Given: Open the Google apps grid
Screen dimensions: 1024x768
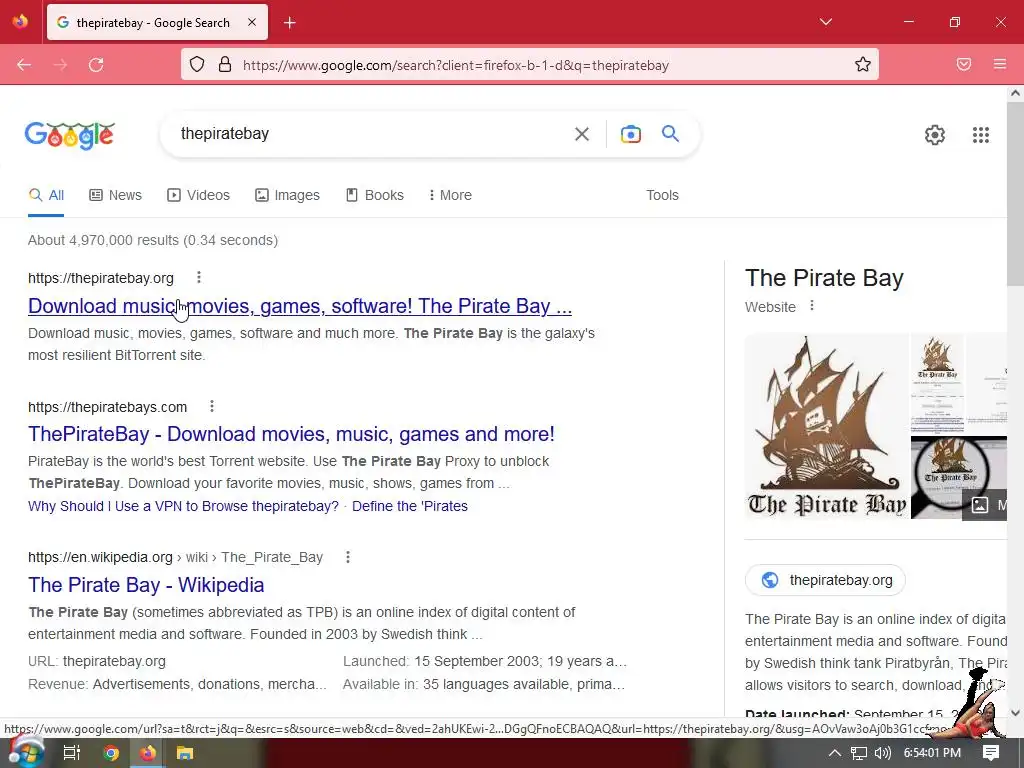Looking at the screenshot, I should [x=981, y=135].
